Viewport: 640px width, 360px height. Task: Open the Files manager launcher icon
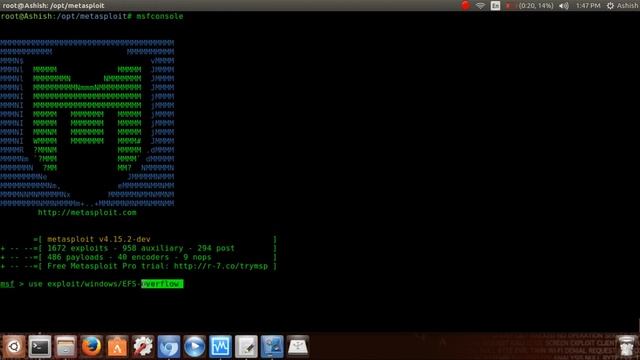65,347
